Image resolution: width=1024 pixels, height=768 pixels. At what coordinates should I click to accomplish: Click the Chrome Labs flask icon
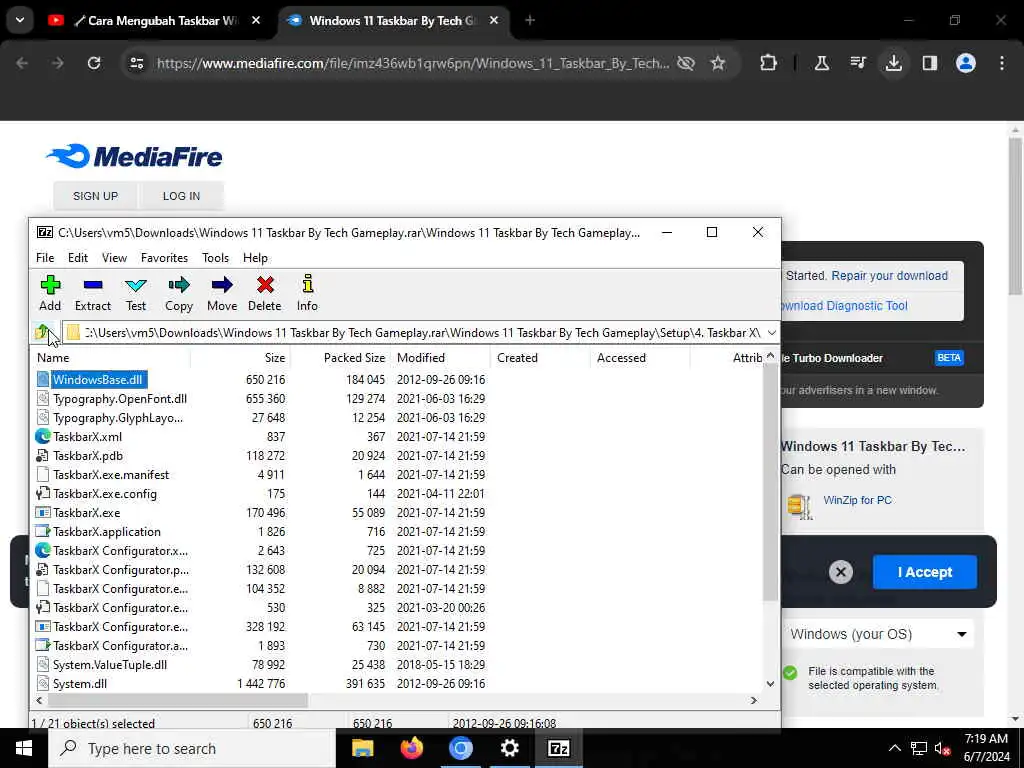click(x=822, y=63)
